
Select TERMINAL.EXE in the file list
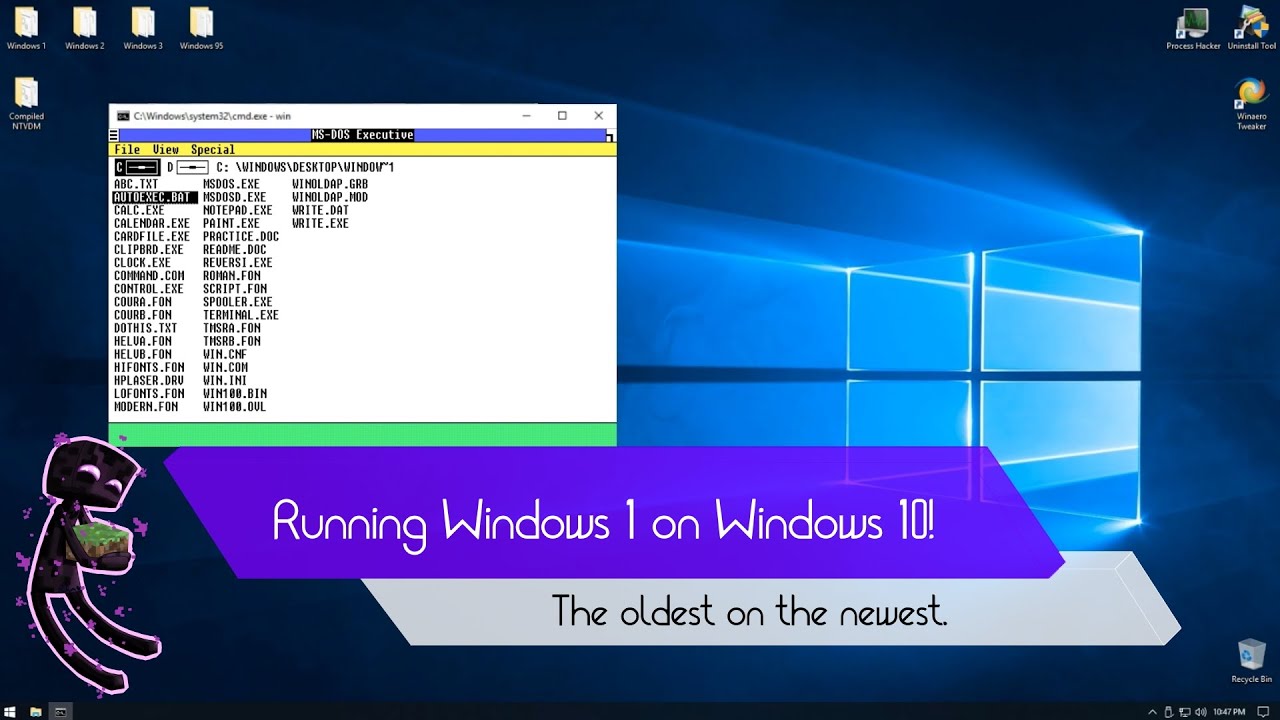click(241, 314)
